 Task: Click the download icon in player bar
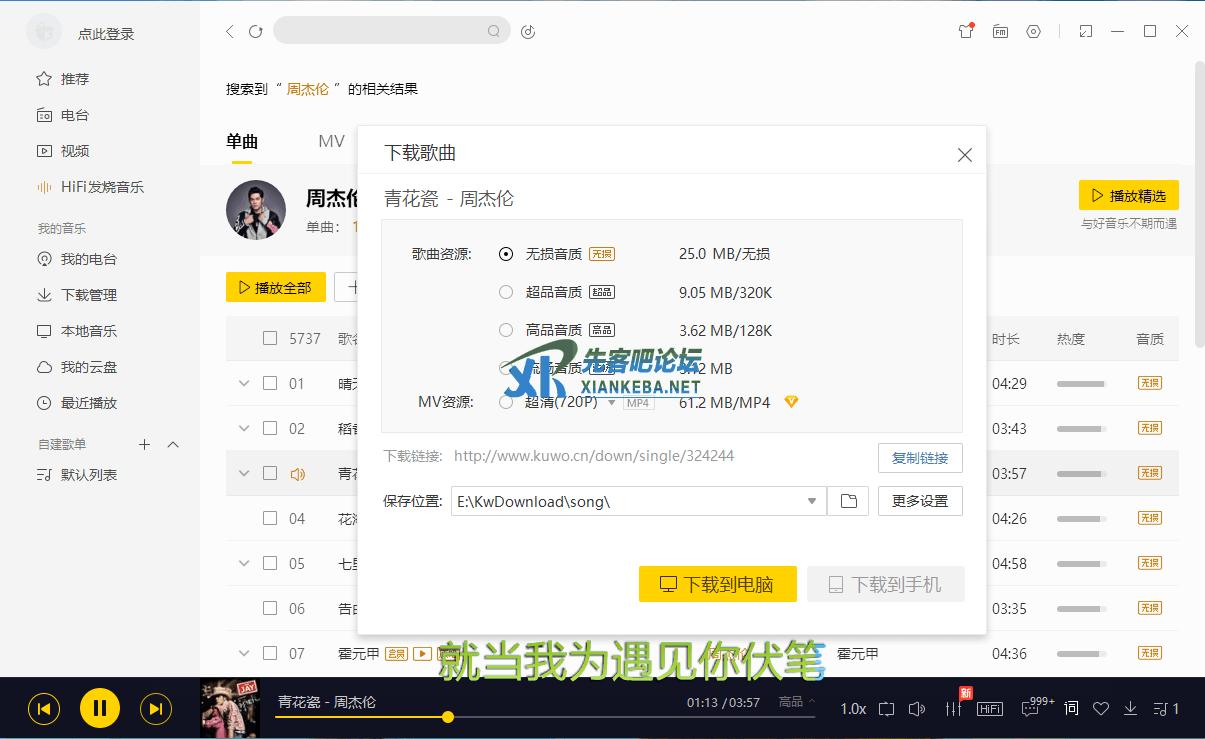tap(1131, 708)
